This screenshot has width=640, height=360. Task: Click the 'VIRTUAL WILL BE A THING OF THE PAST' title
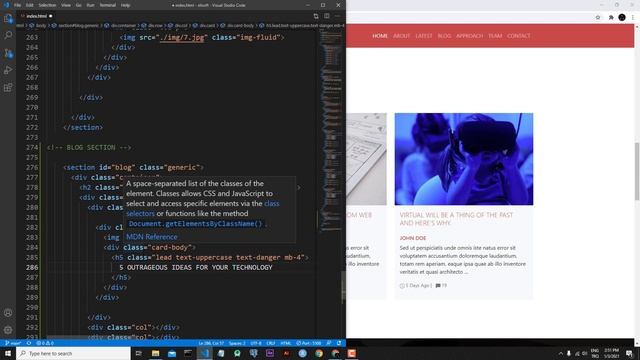[x=456, y=219]
